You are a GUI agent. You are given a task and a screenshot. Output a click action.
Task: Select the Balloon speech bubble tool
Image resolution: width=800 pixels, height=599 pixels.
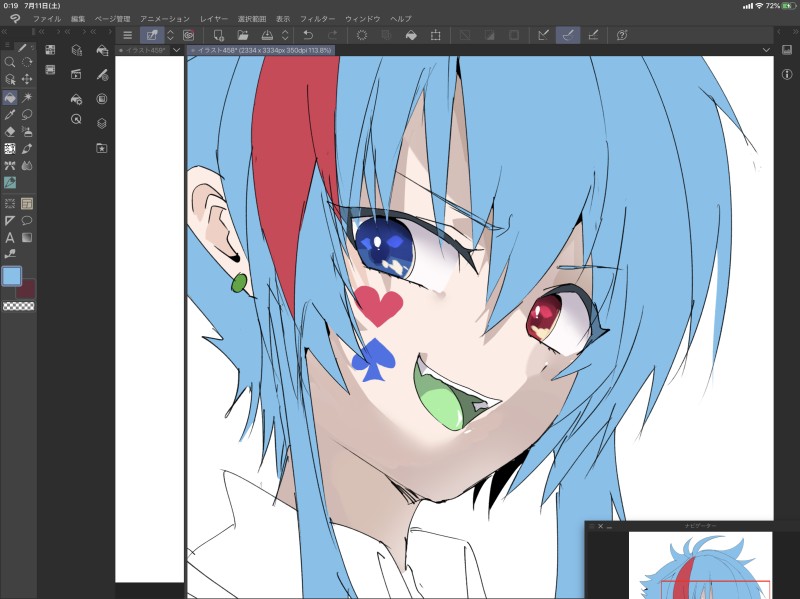coord(27,221)
